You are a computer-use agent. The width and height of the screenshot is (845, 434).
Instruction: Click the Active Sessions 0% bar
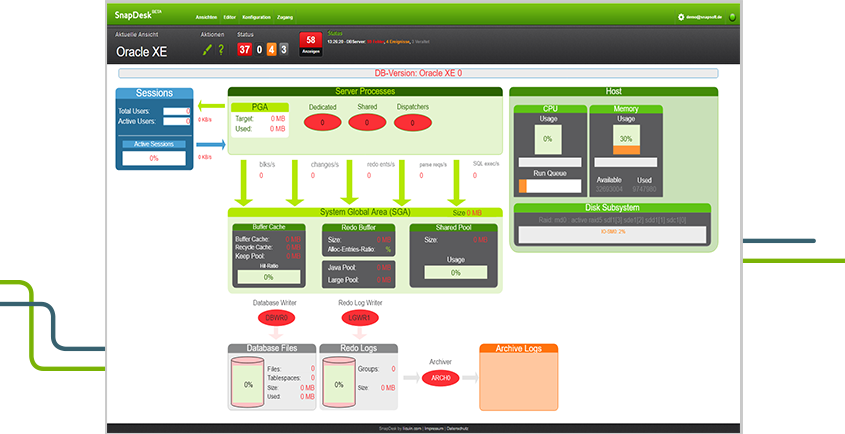pos(154,159)
